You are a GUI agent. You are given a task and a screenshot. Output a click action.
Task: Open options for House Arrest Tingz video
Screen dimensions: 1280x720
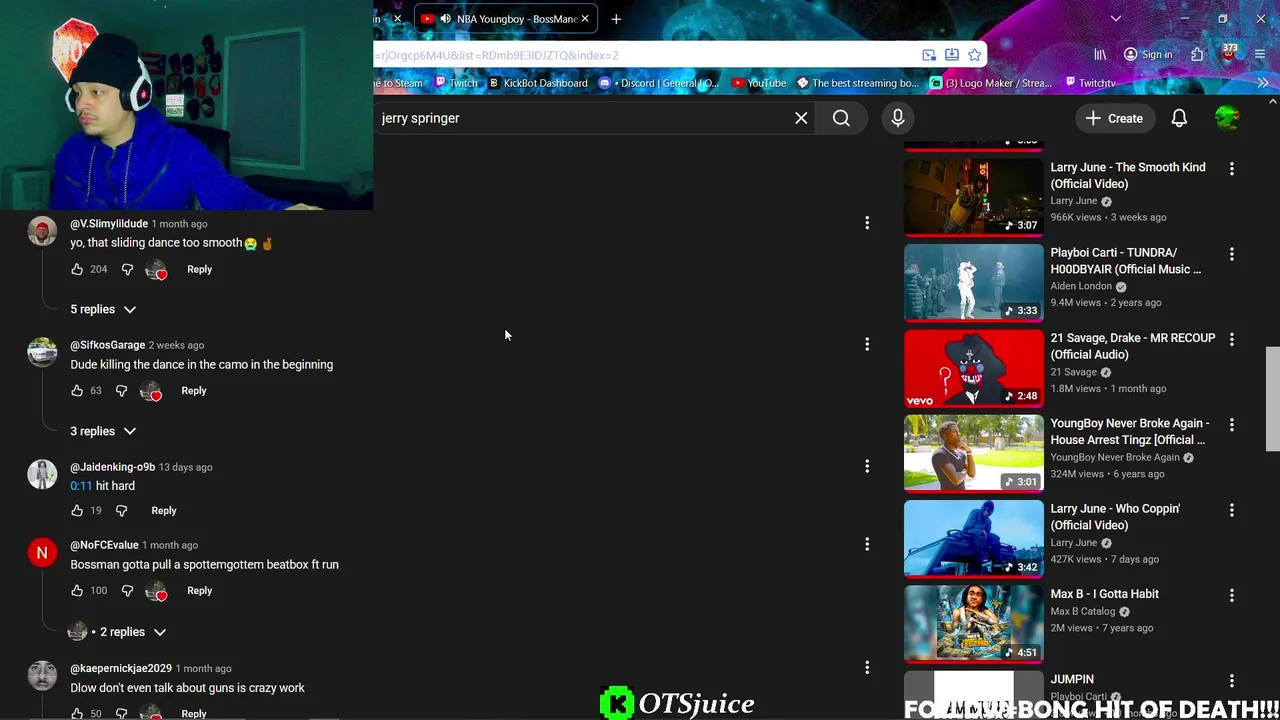(1231, 425)
